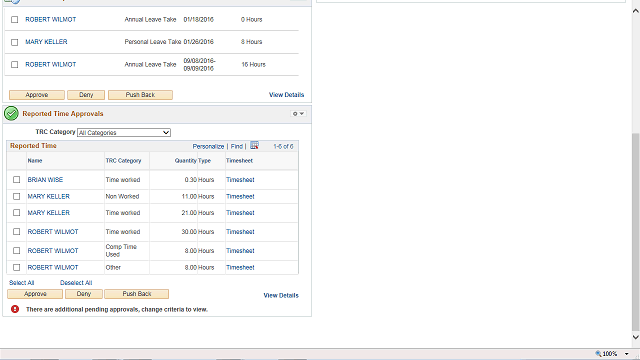The width and height of the screenshot is (640, 360).
Task: Open Timesheet for Robert Wilmot Other row
Action: point(240,267)
